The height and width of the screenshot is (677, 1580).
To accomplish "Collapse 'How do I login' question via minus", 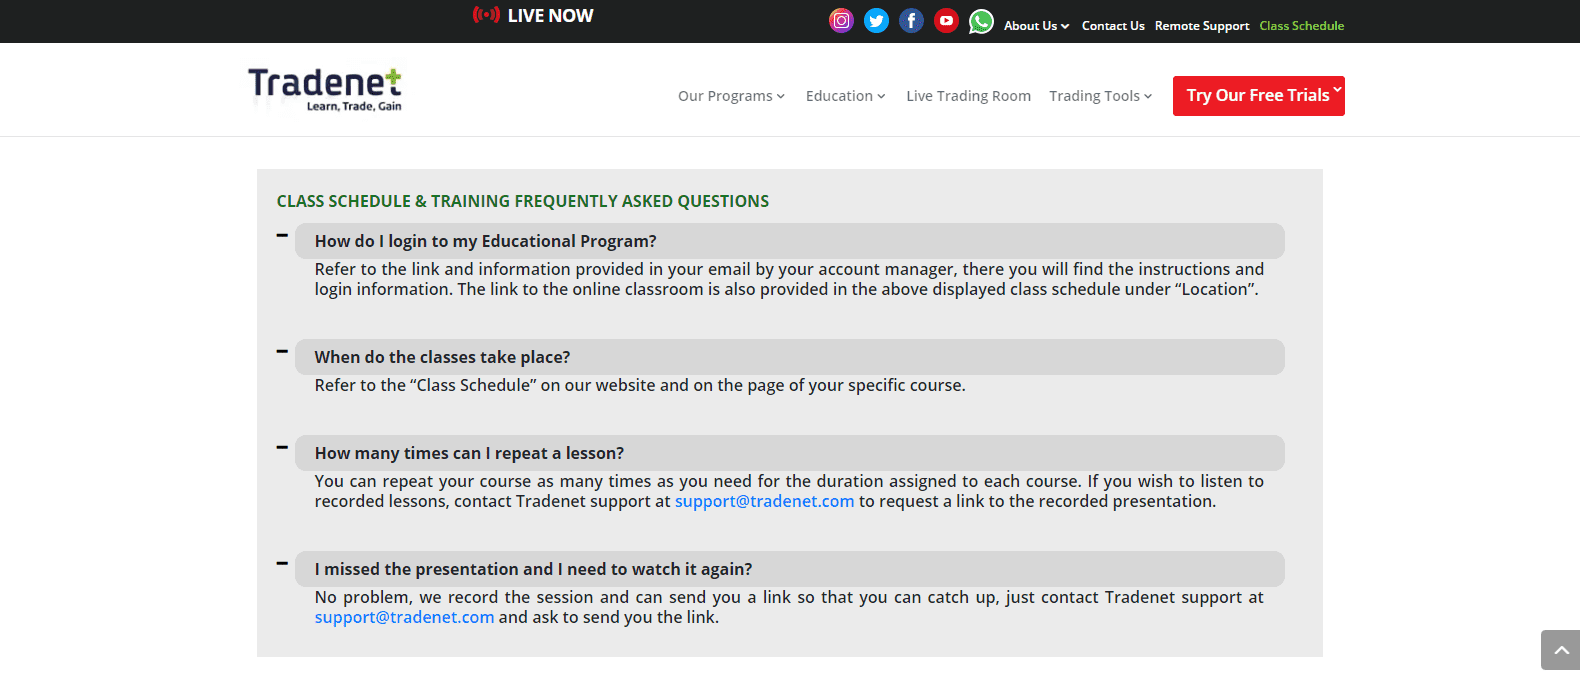I will 282,236.
